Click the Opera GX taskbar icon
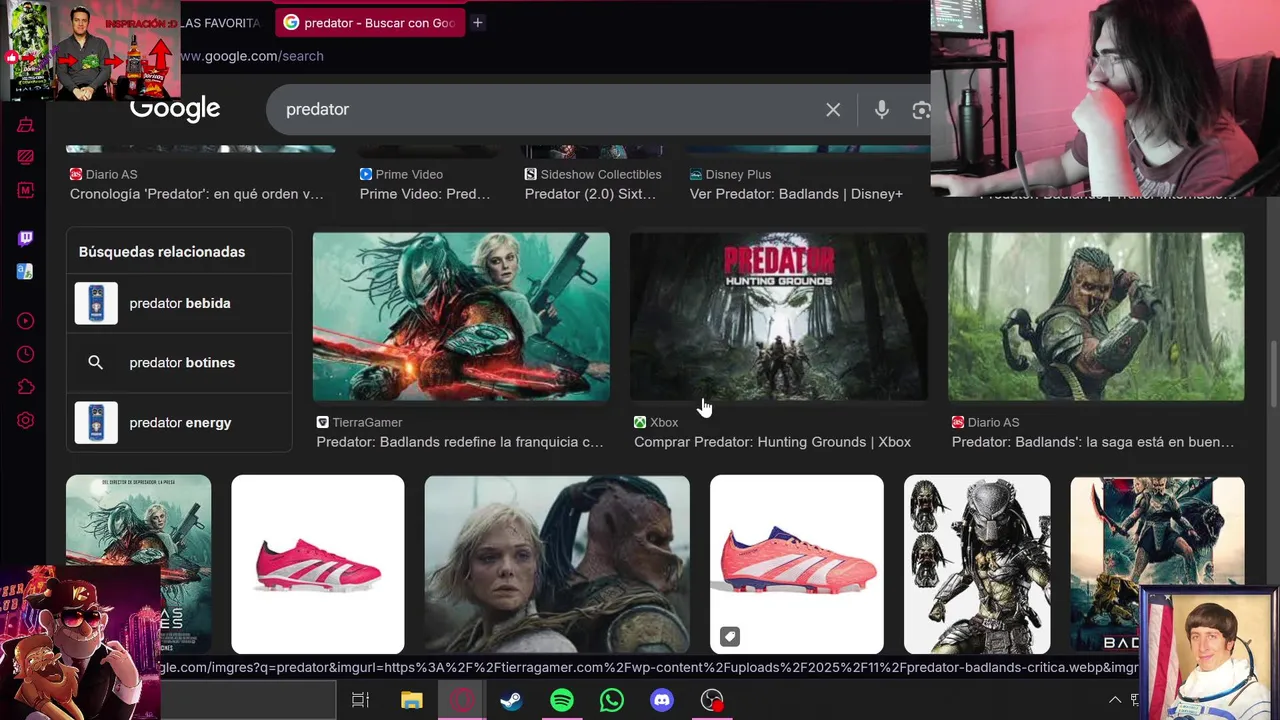1280x720 pixels. (x=462, y=700)
